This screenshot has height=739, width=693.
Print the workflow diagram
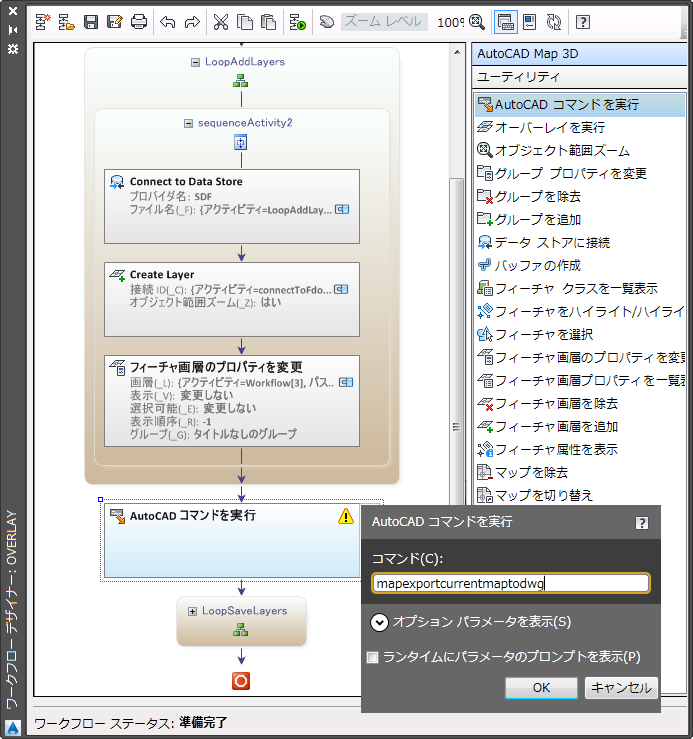pos(139,22)
